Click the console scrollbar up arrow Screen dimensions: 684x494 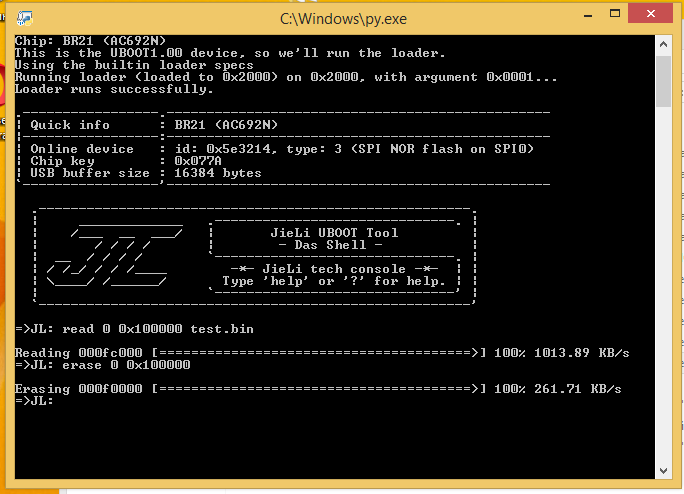pos(663,44)
